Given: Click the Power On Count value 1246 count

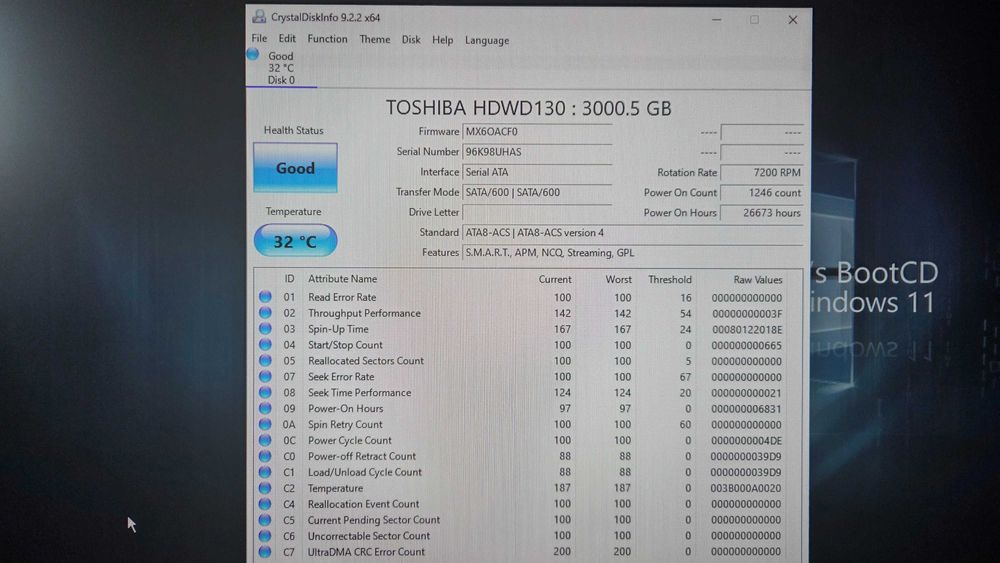Looking at the screenshot, I should [761, 193].
